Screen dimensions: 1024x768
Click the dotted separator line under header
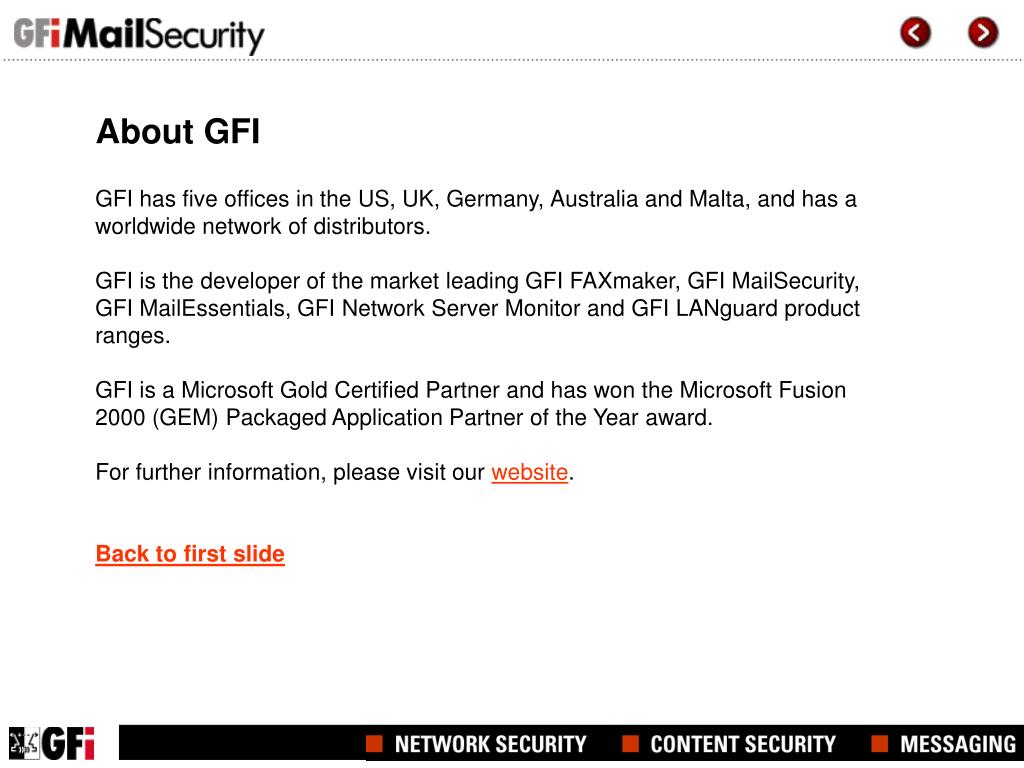coord(500,61)
